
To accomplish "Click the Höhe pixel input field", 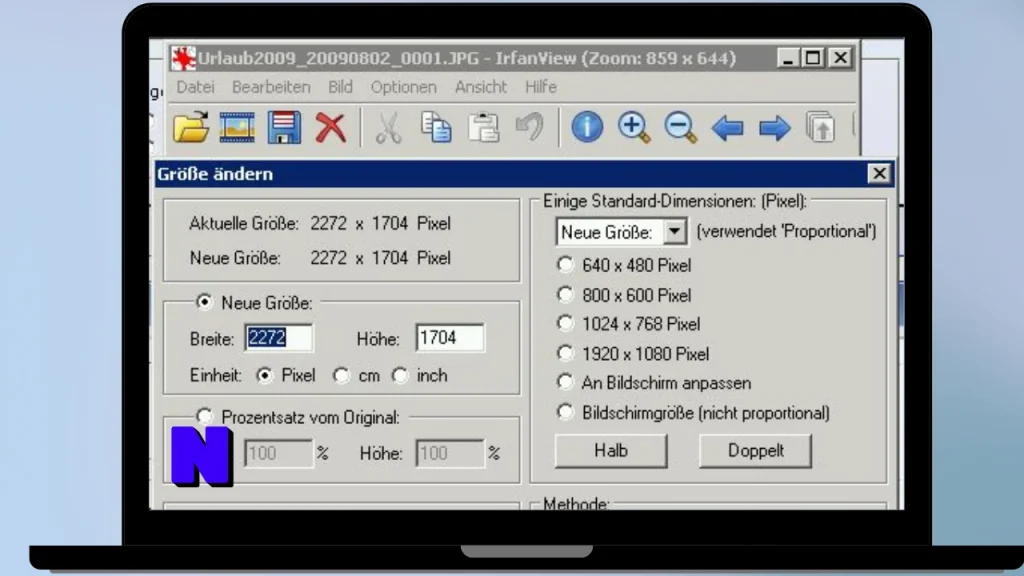I will [450, 338].
